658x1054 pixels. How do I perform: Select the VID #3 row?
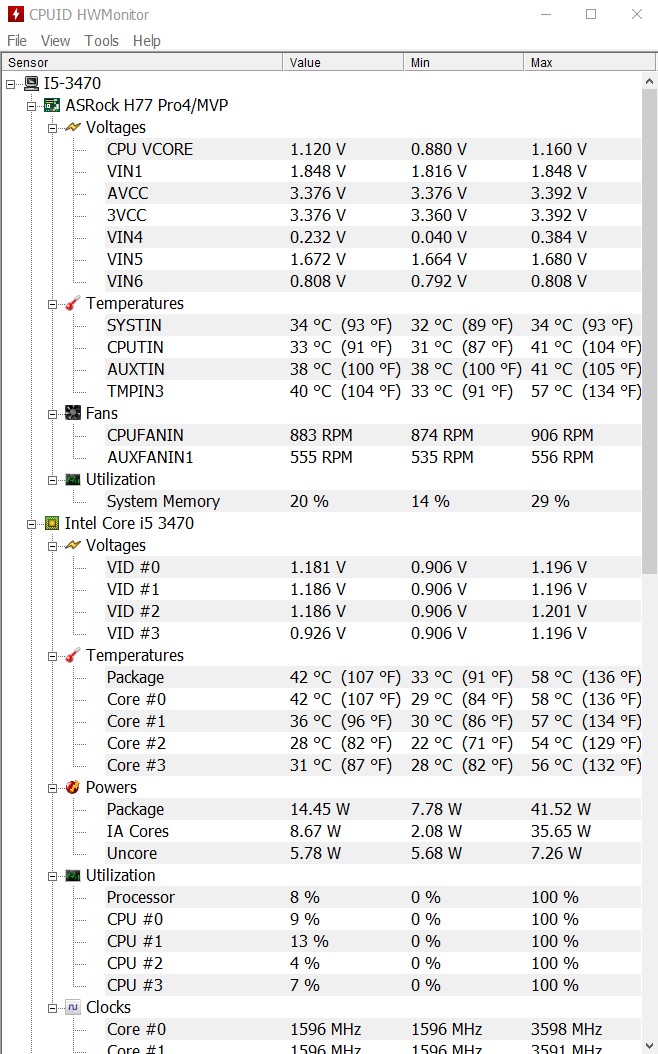[x=373, y=633]
